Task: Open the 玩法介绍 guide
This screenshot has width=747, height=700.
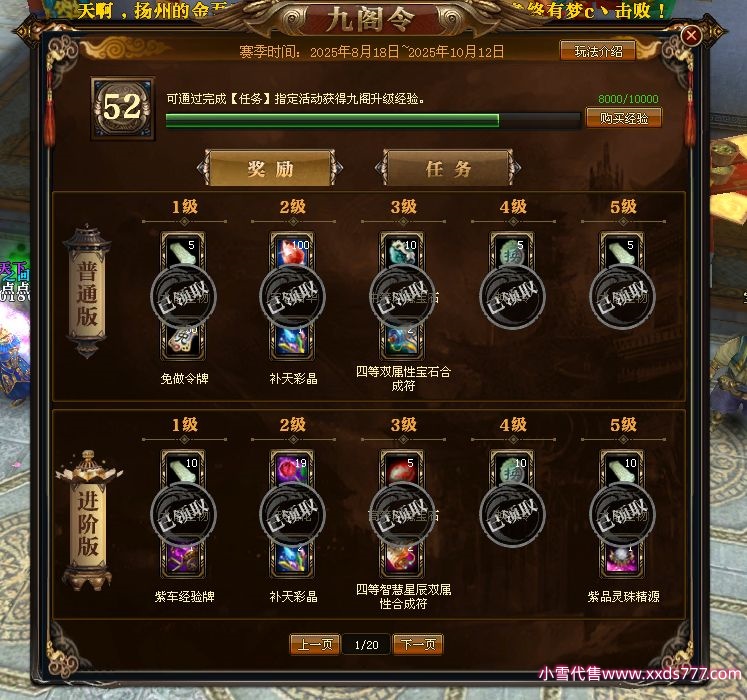Action: (598, 51)
